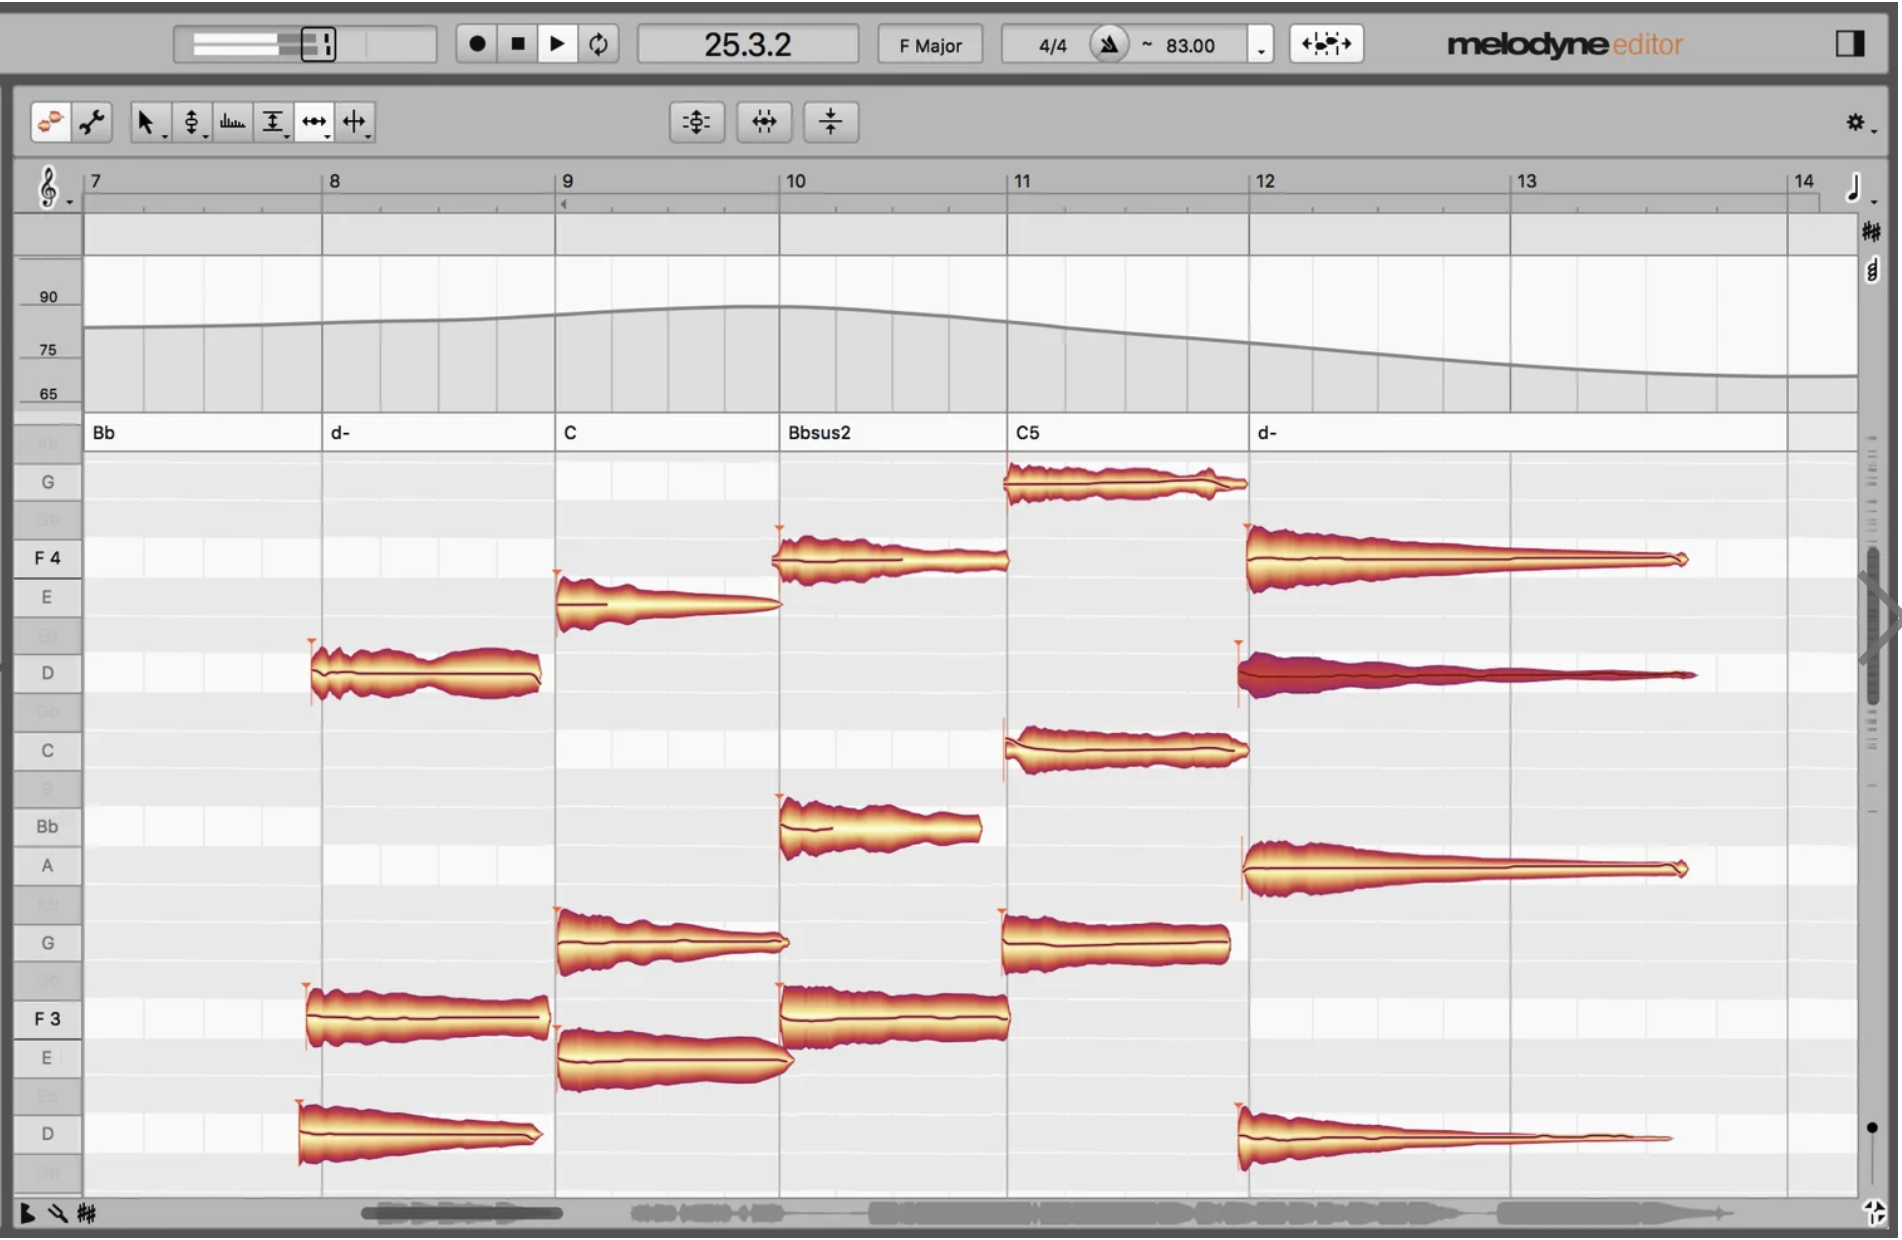
Task: Select the Note Separation tool
Action: click(355, 121)
